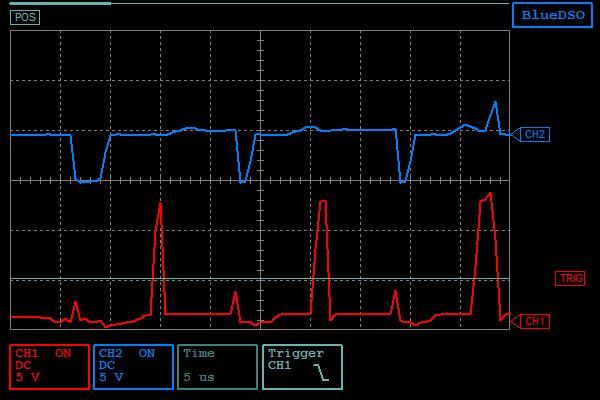This screenshot has width=600, height=400.
Task: Select the CH2 level marker
Action: (x=531, y=134)
